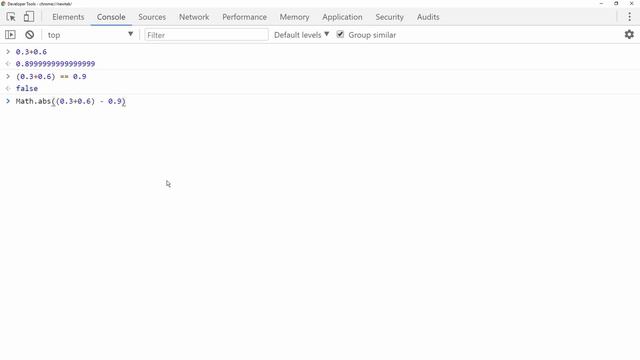Click the (0.3+0.6) == 0.9 line

[x=51, y=76]
